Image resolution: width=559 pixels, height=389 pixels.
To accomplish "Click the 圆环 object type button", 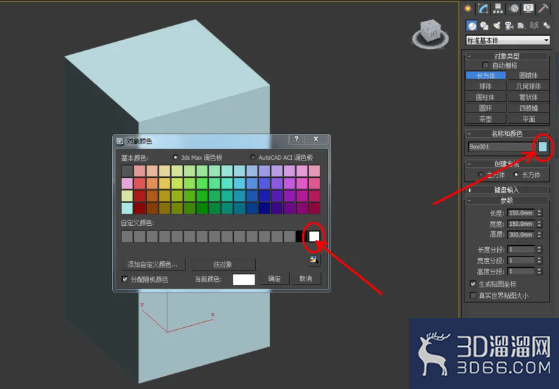I will click(x=486, y=108).
